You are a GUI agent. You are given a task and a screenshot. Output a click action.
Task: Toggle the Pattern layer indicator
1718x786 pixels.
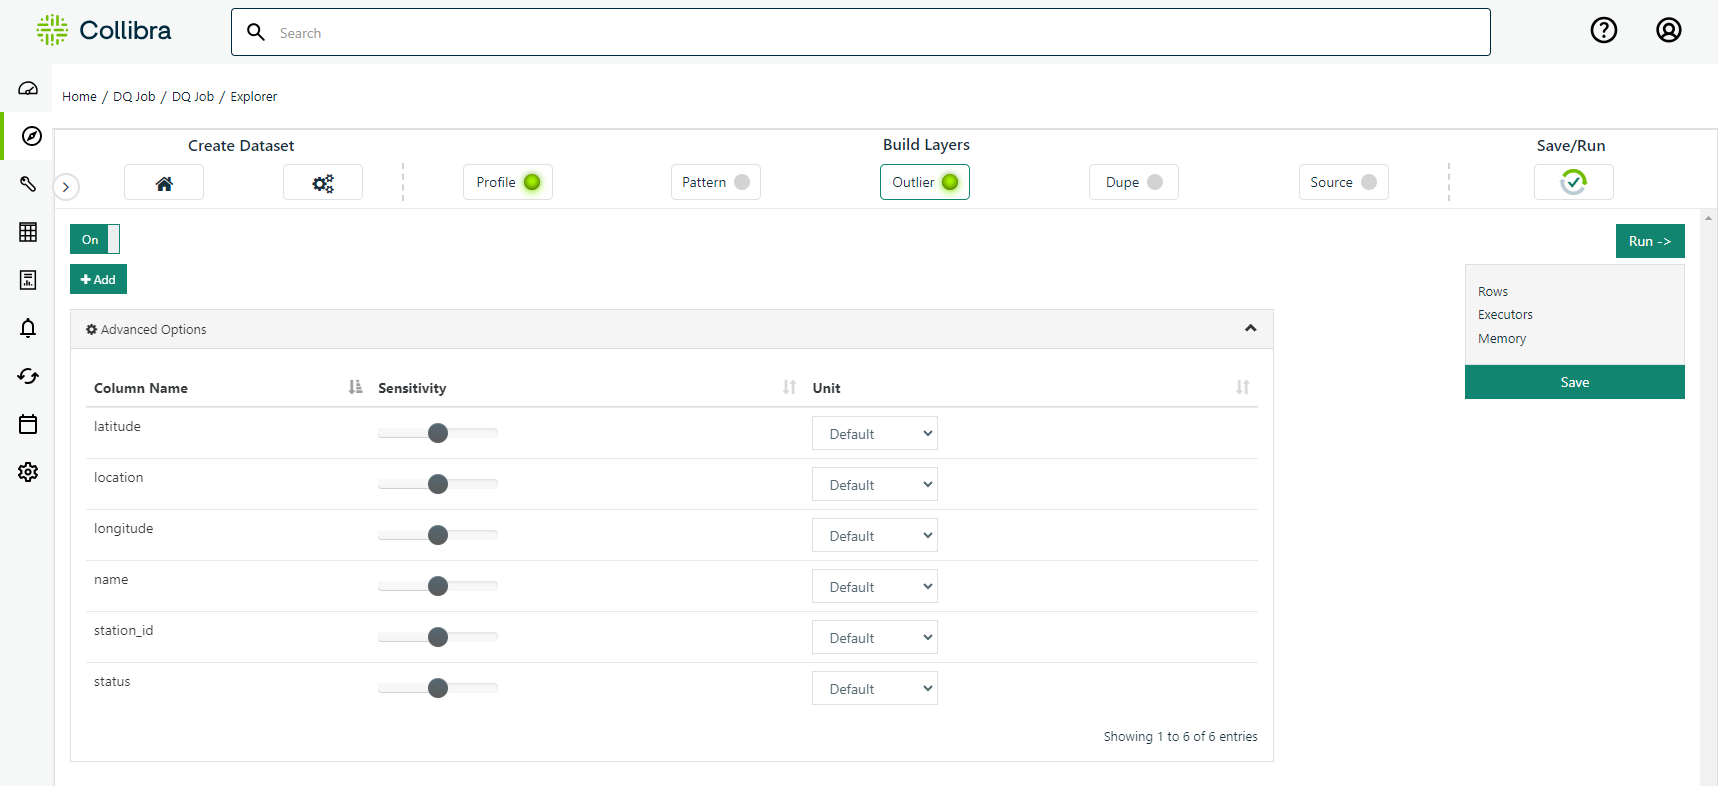tap(742, 182)
